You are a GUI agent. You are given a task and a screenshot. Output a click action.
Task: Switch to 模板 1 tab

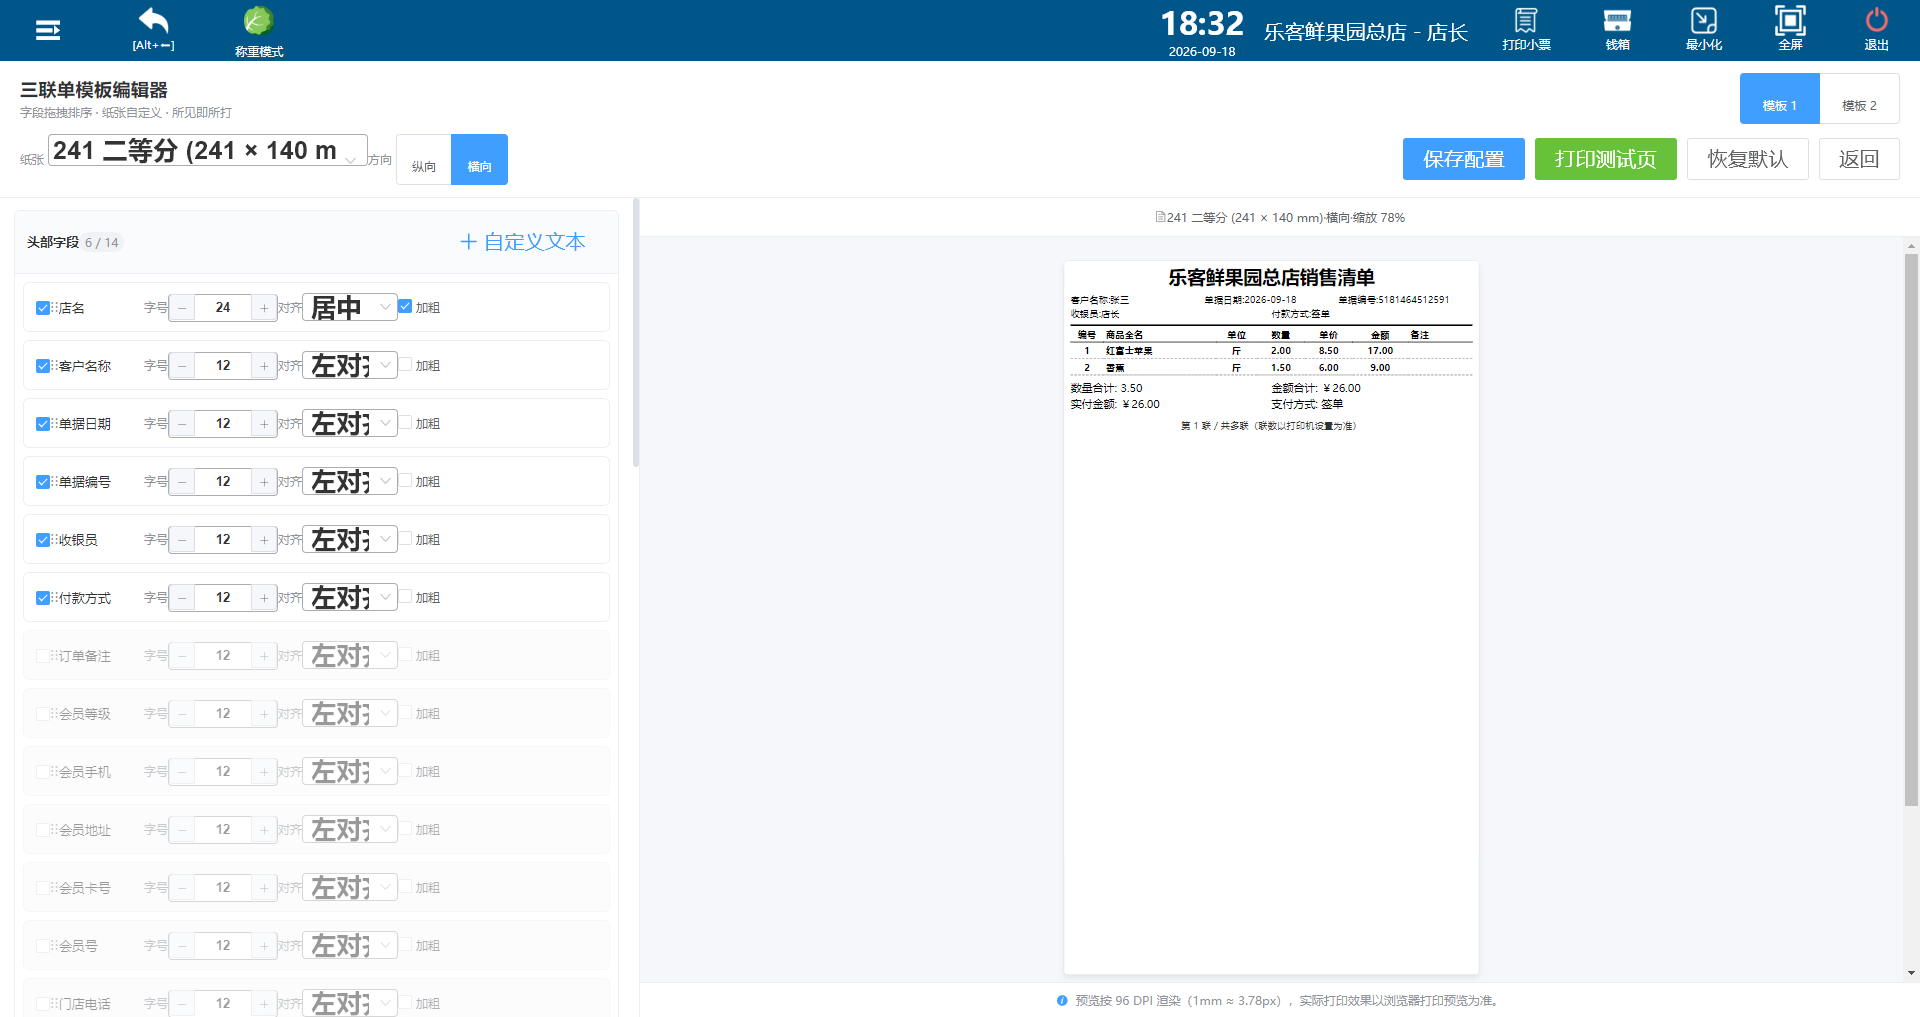1780,99
